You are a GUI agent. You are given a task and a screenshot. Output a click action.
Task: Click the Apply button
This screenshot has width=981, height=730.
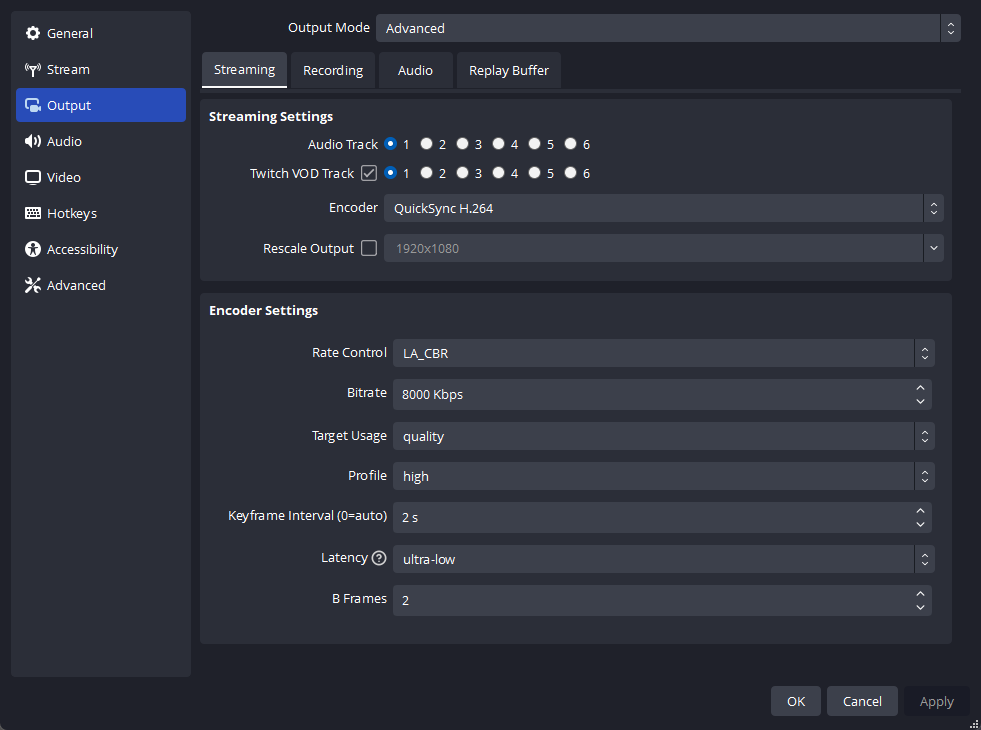937,701
